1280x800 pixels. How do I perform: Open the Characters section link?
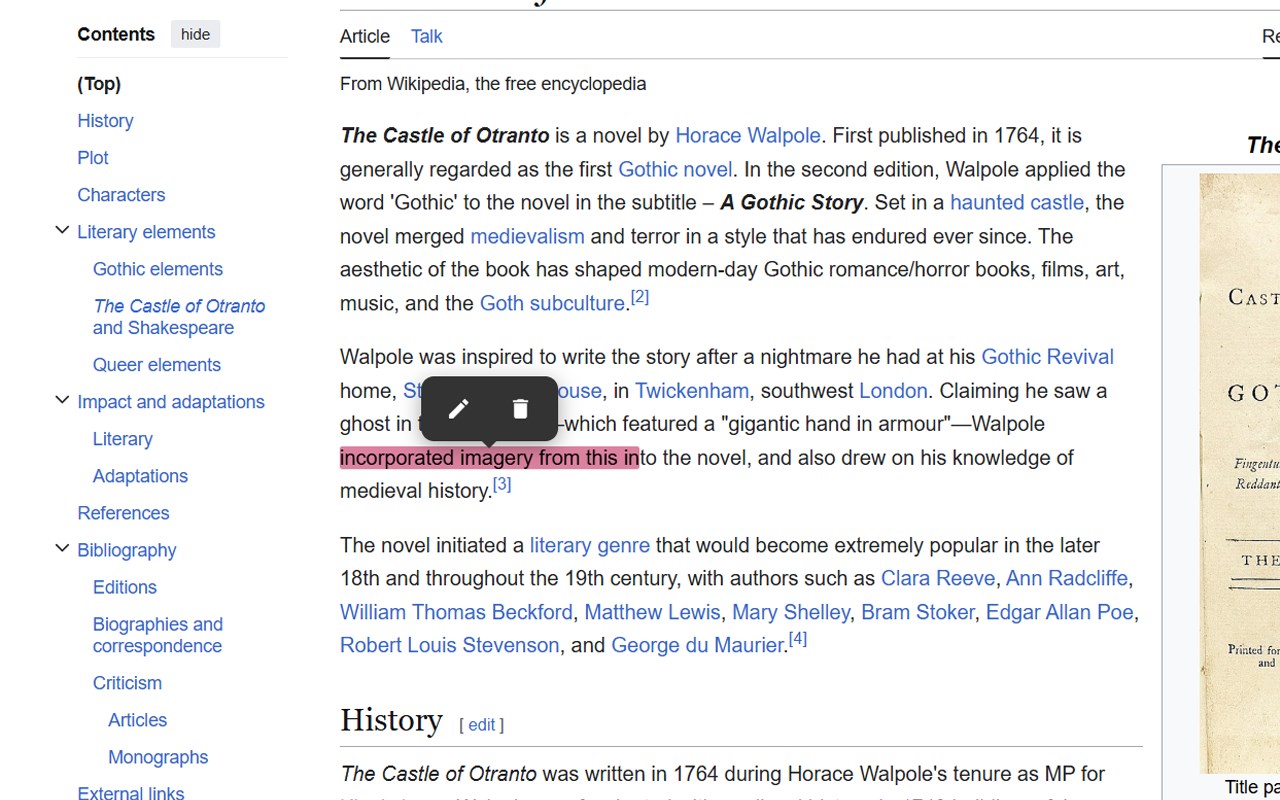(121, 195)
